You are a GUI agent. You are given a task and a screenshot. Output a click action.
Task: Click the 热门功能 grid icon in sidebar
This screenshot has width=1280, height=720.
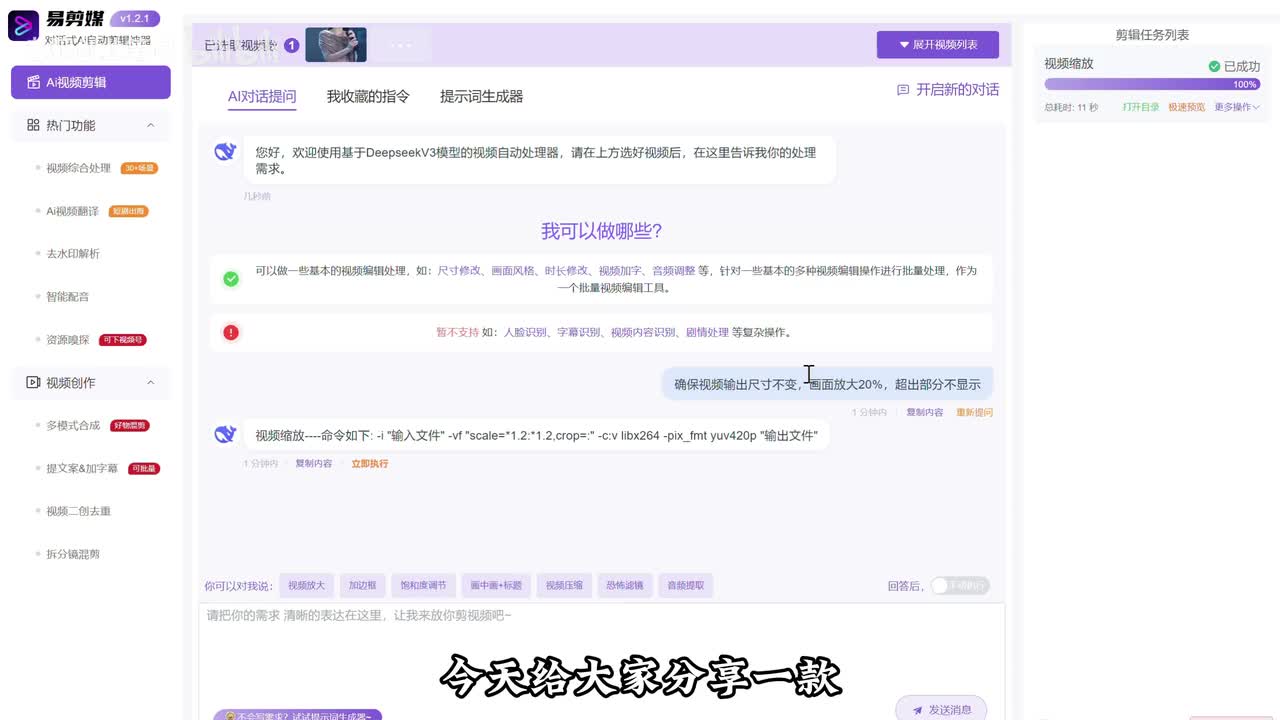click(x=33, y=126)
